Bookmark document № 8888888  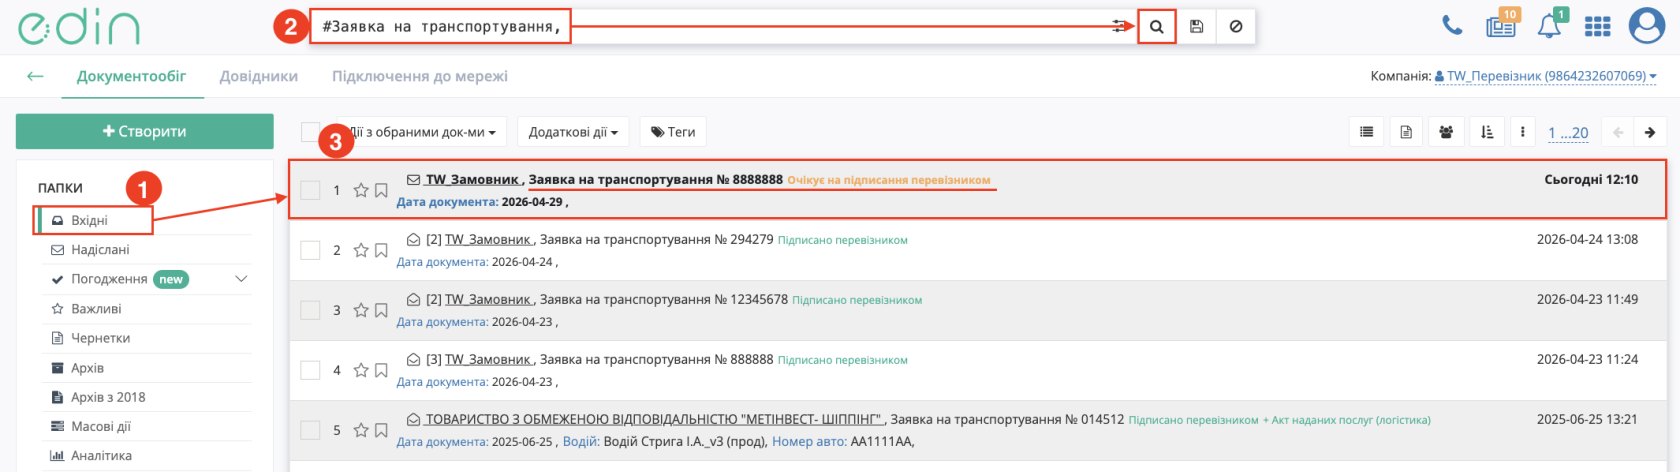click(x=381, y=190)
